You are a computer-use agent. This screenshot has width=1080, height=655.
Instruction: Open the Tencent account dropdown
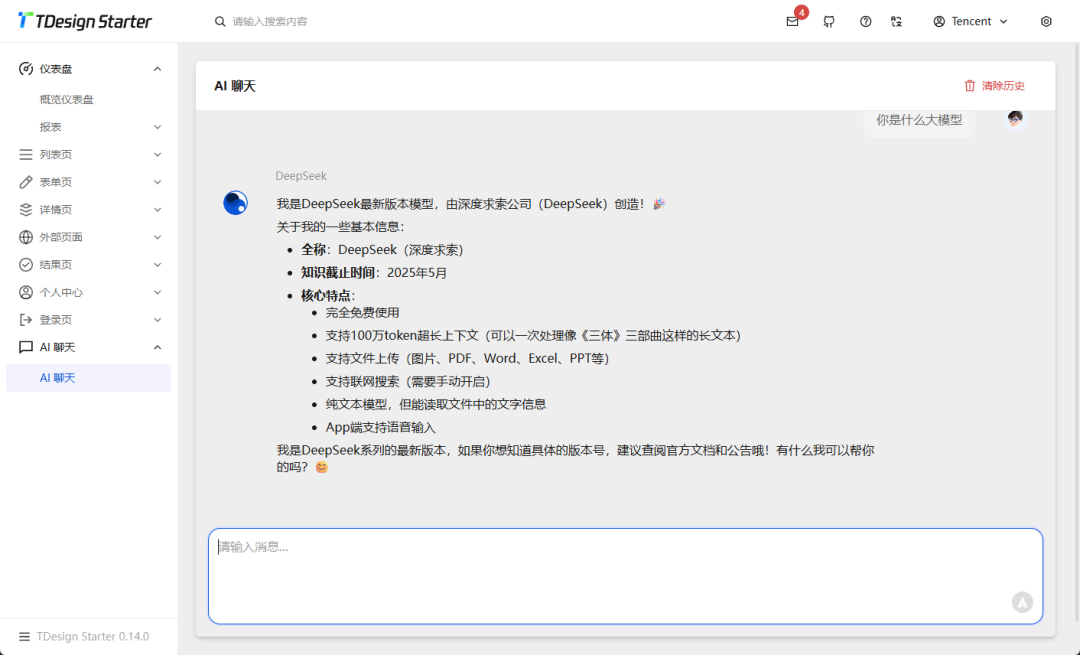[x=970, y=21]
